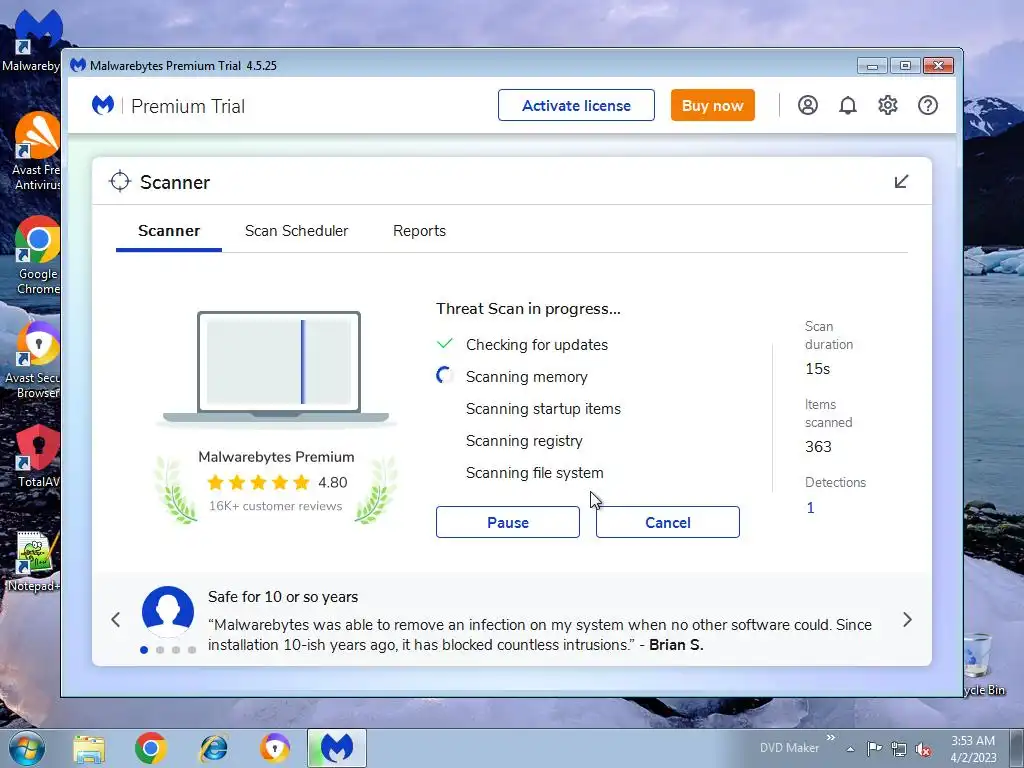Viewport: 1024px width, 768px height.
Task: Click the laptop scan illustration
Action: pyautogui.click(x=276, y=368)
